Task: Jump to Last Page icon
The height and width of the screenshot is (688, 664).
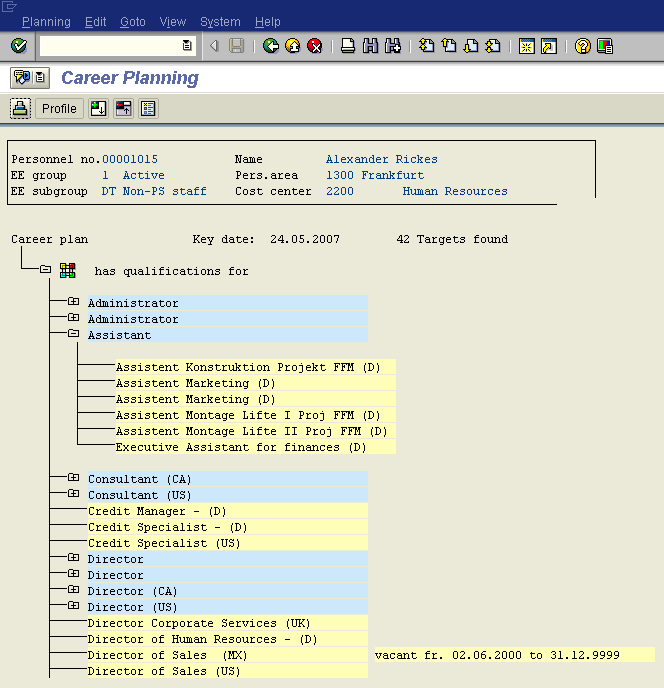Action: point(493,46)
